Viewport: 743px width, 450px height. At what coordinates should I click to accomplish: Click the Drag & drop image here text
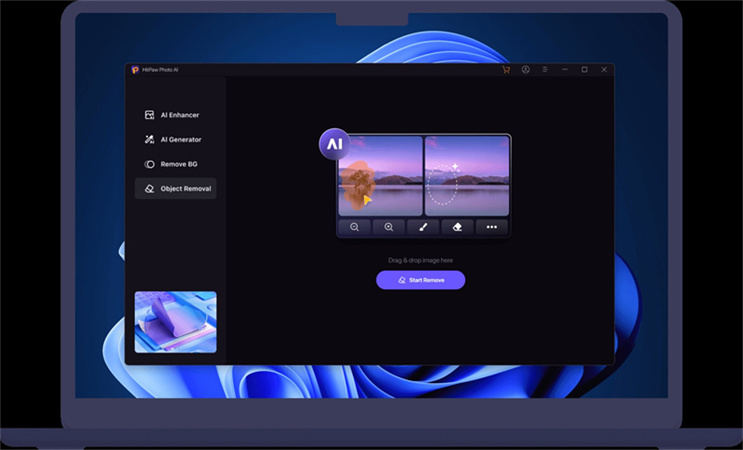click(420, 260)
